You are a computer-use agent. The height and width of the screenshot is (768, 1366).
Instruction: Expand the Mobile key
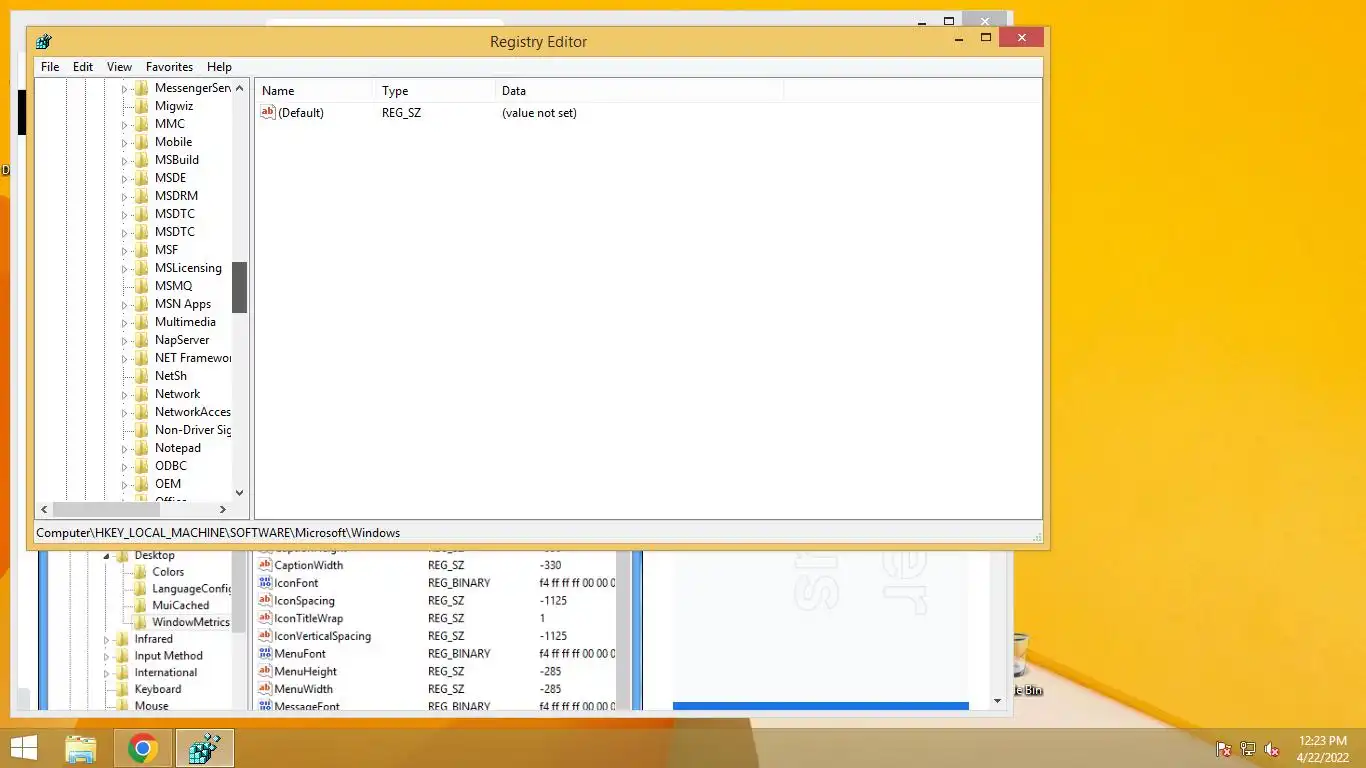pyautogui.click(x=126, y=143)
